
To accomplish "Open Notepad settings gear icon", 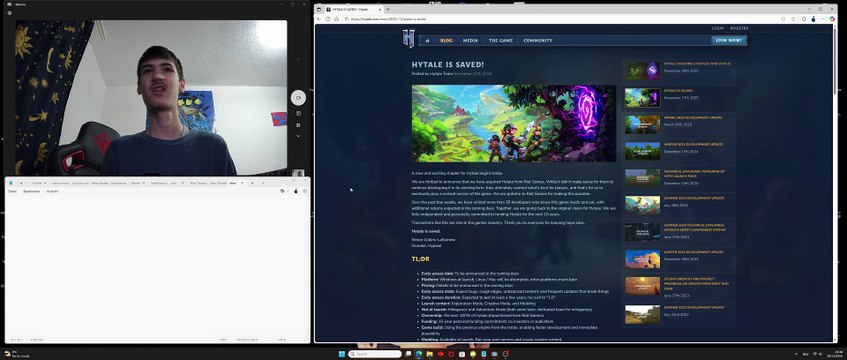I will [305, 191].
